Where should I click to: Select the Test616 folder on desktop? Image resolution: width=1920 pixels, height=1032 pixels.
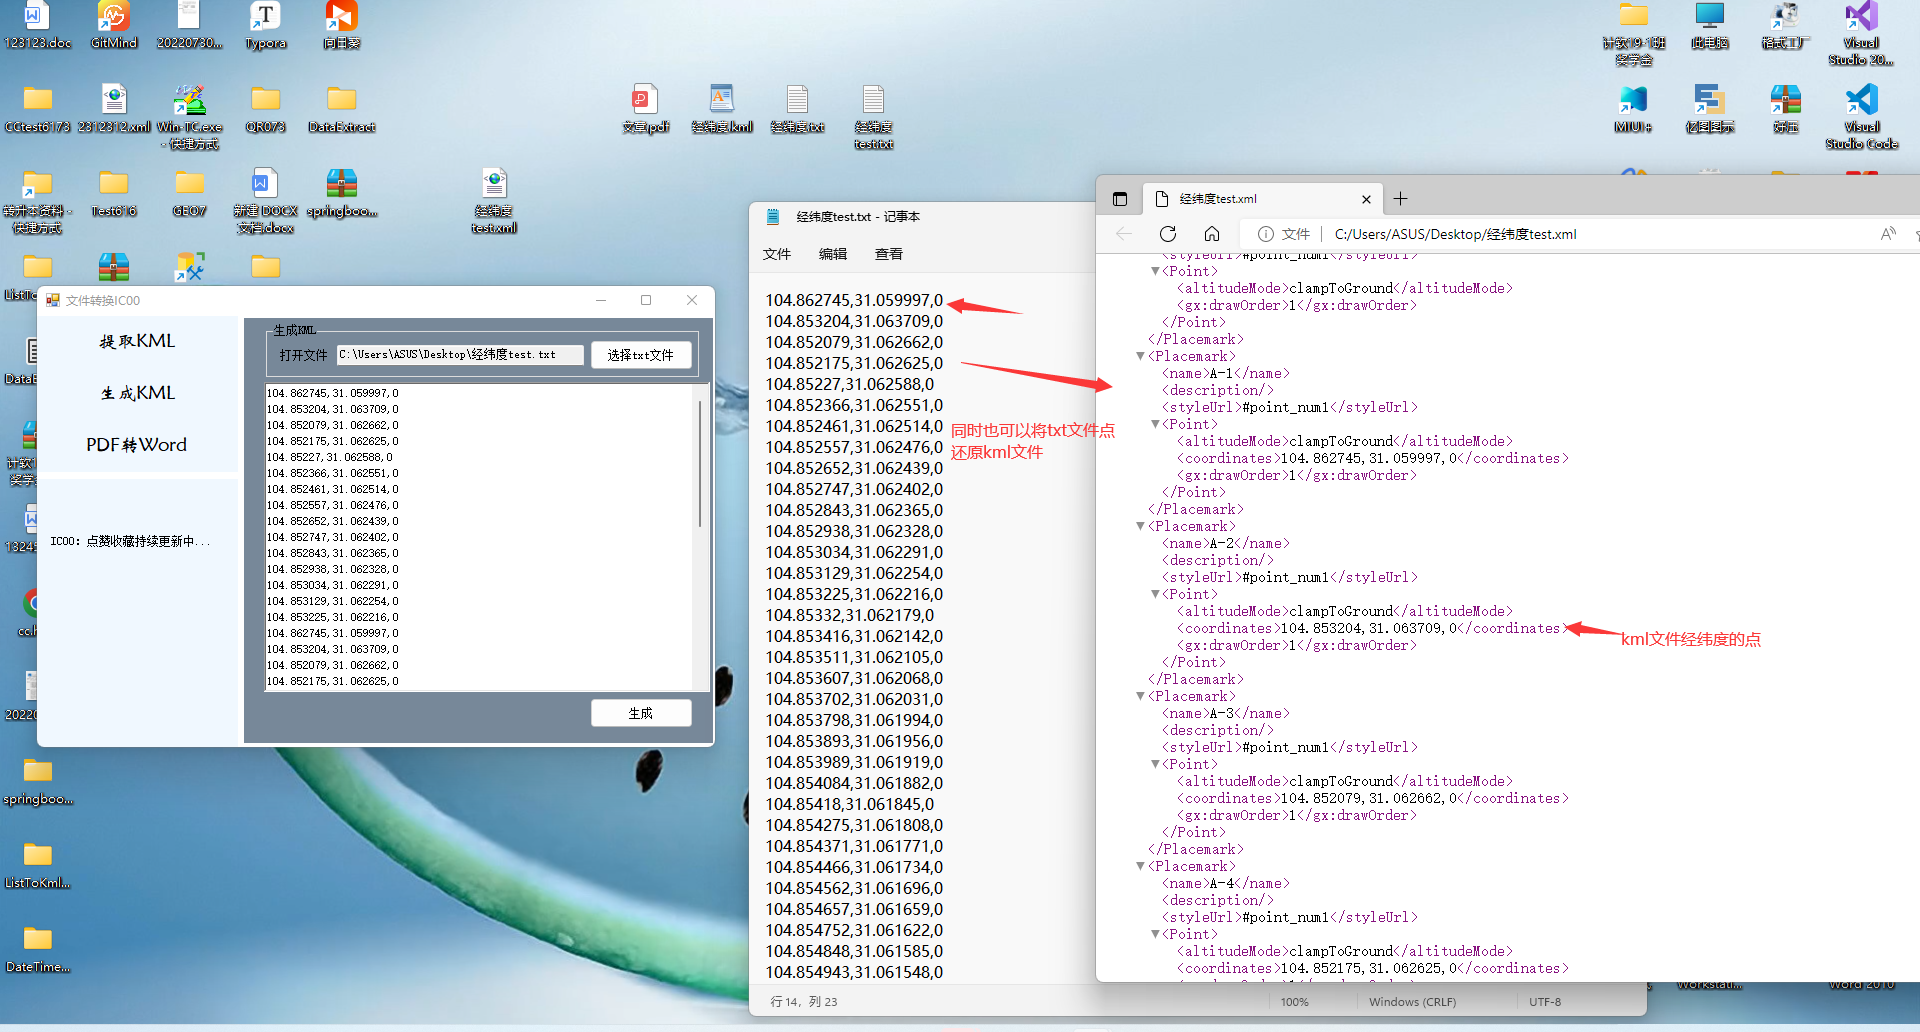[x=113, y=192]
